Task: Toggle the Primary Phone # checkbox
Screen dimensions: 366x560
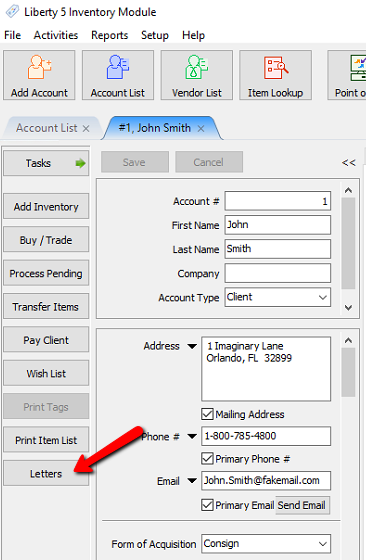Action: [x=207, y=459]
